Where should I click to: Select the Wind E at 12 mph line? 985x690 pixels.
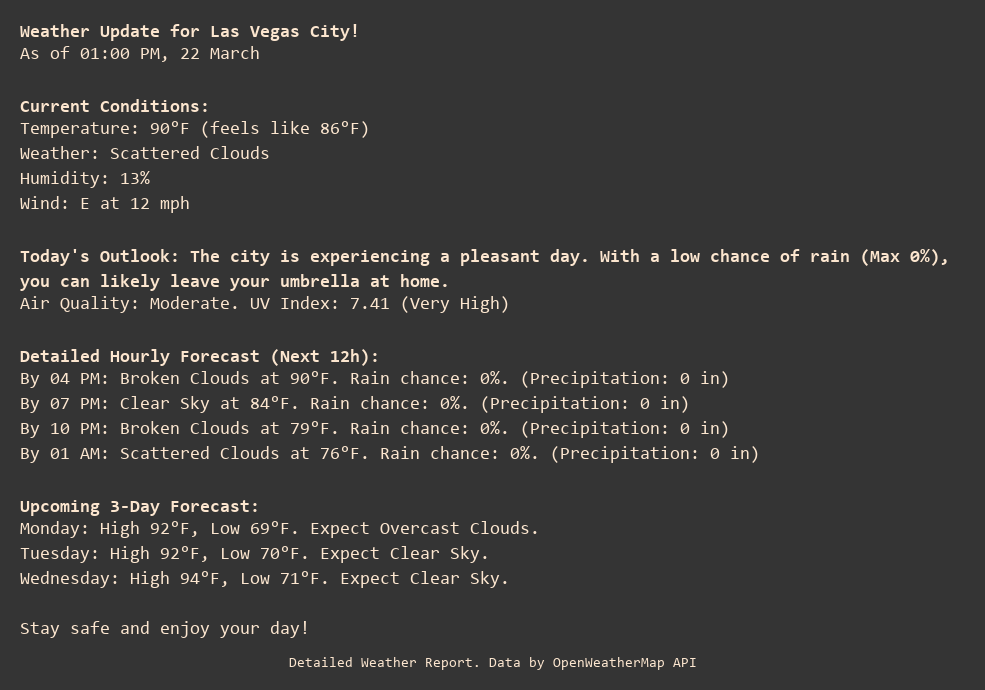105,203
